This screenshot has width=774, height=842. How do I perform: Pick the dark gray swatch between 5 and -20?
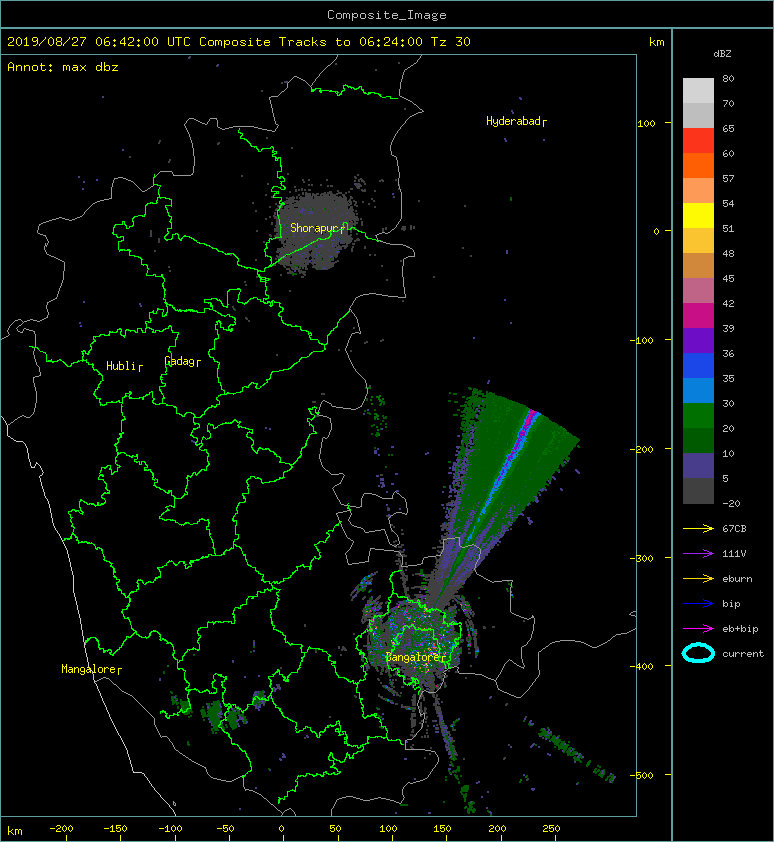pyautogui.click(x=698, y=491)
